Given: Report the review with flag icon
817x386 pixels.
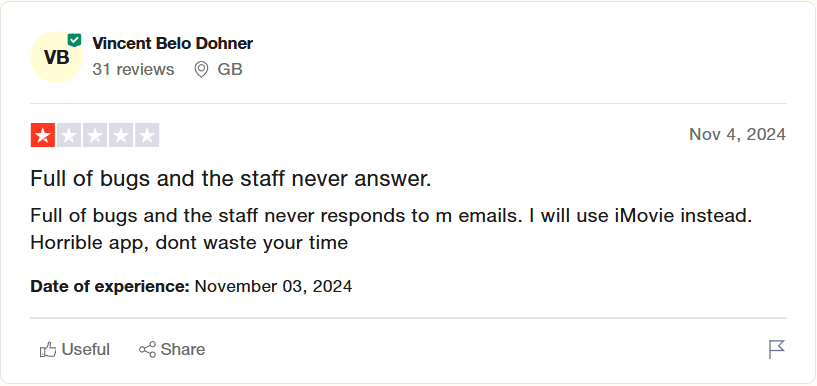Looking at the screenshot, I should point(776,350).
